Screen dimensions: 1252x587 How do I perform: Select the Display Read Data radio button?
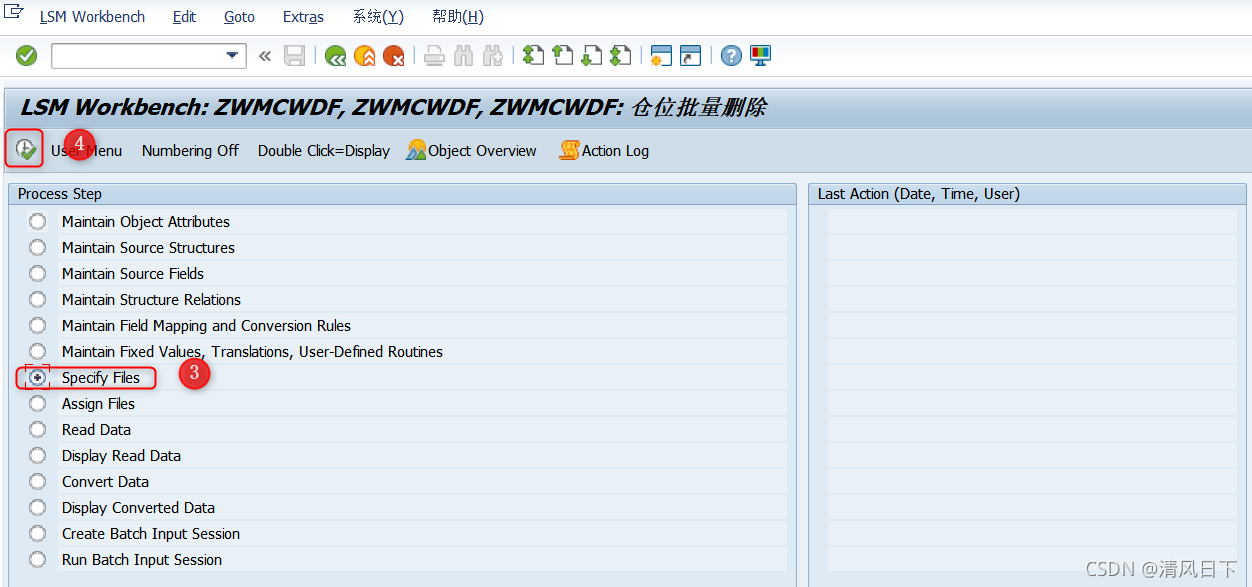(37, 455)
